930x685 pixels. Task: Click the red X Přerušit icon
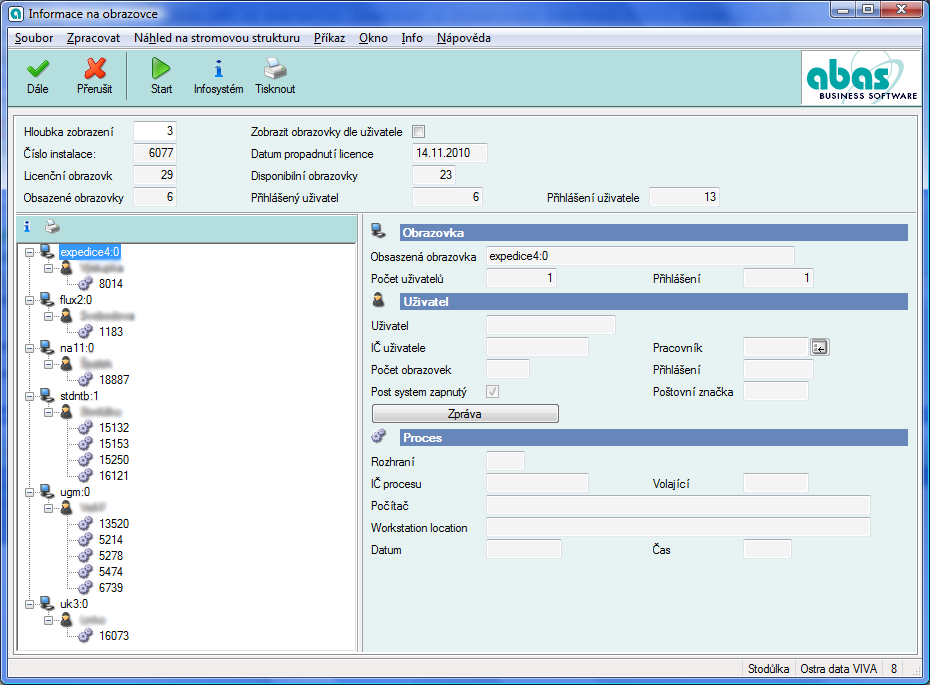click(x=95, y=69)
